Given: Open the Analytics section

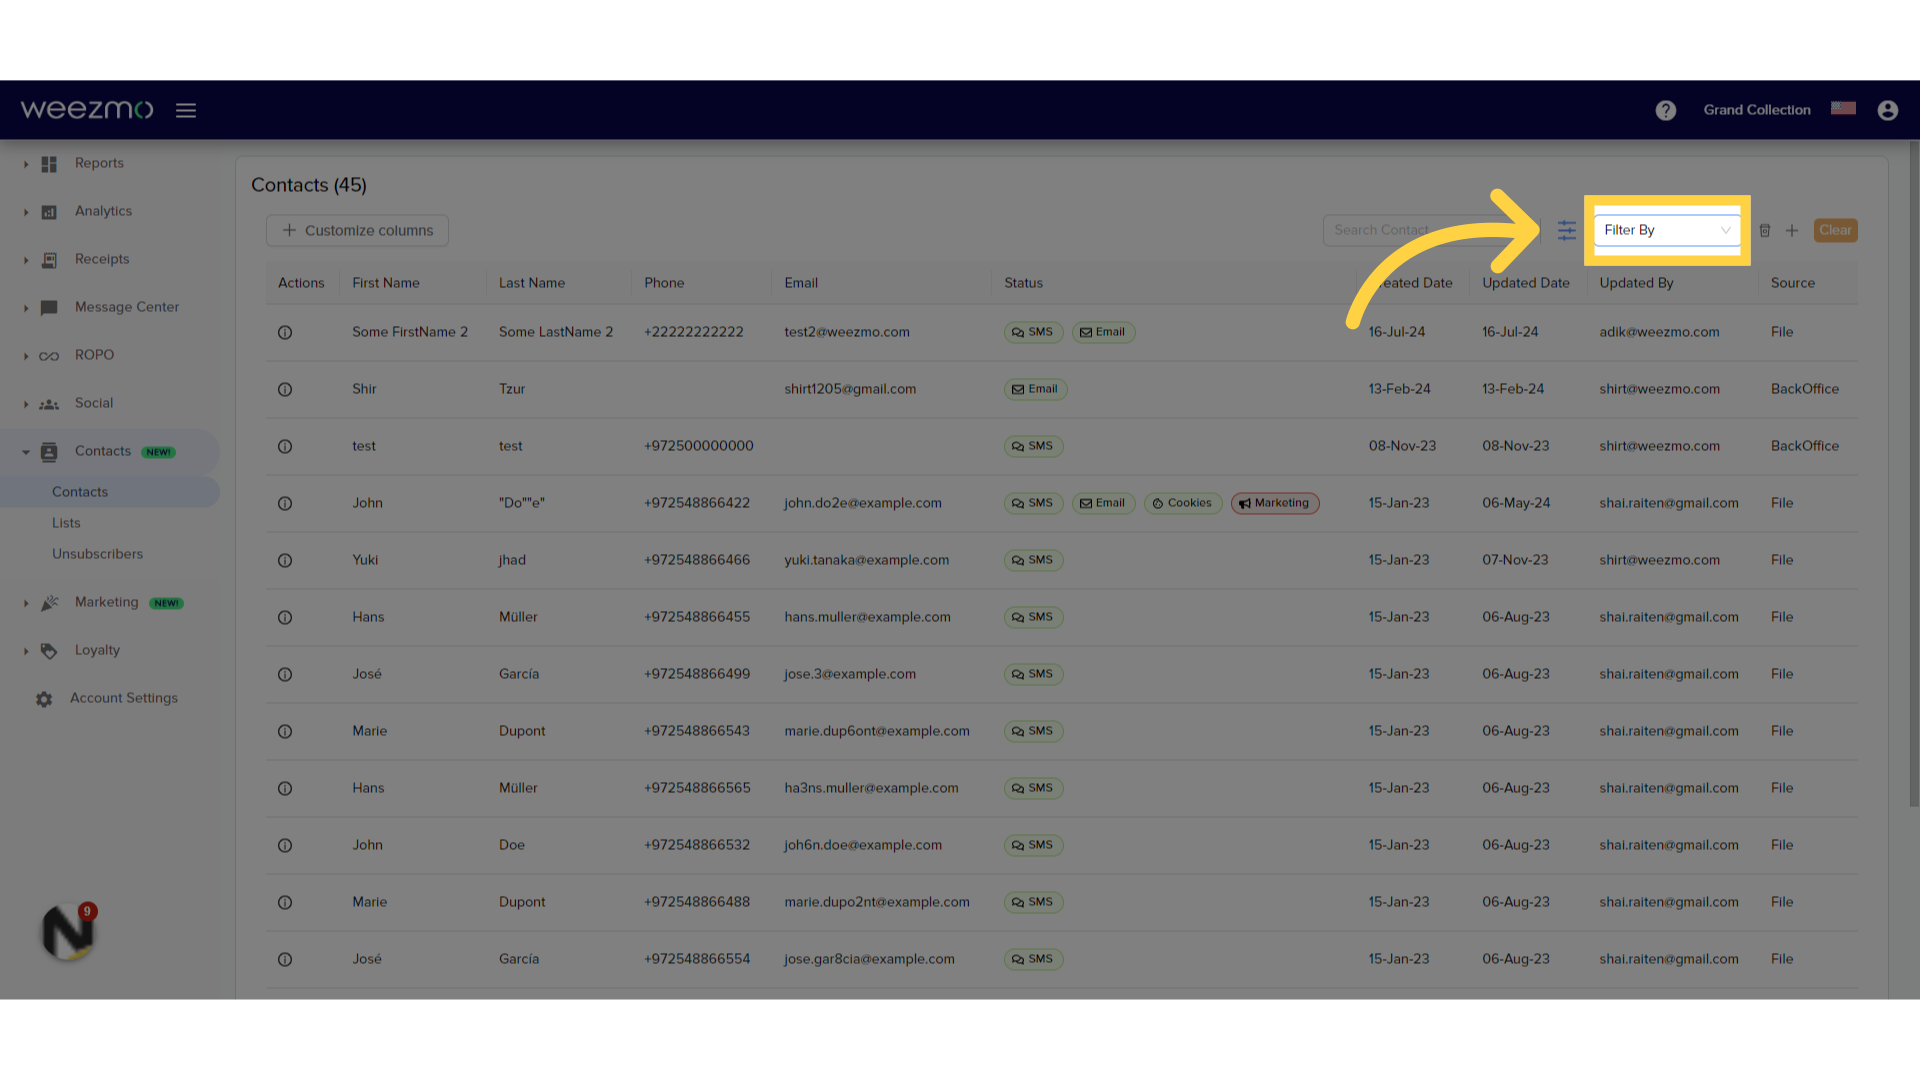Looking at the screenshot, I should point(103,211).
